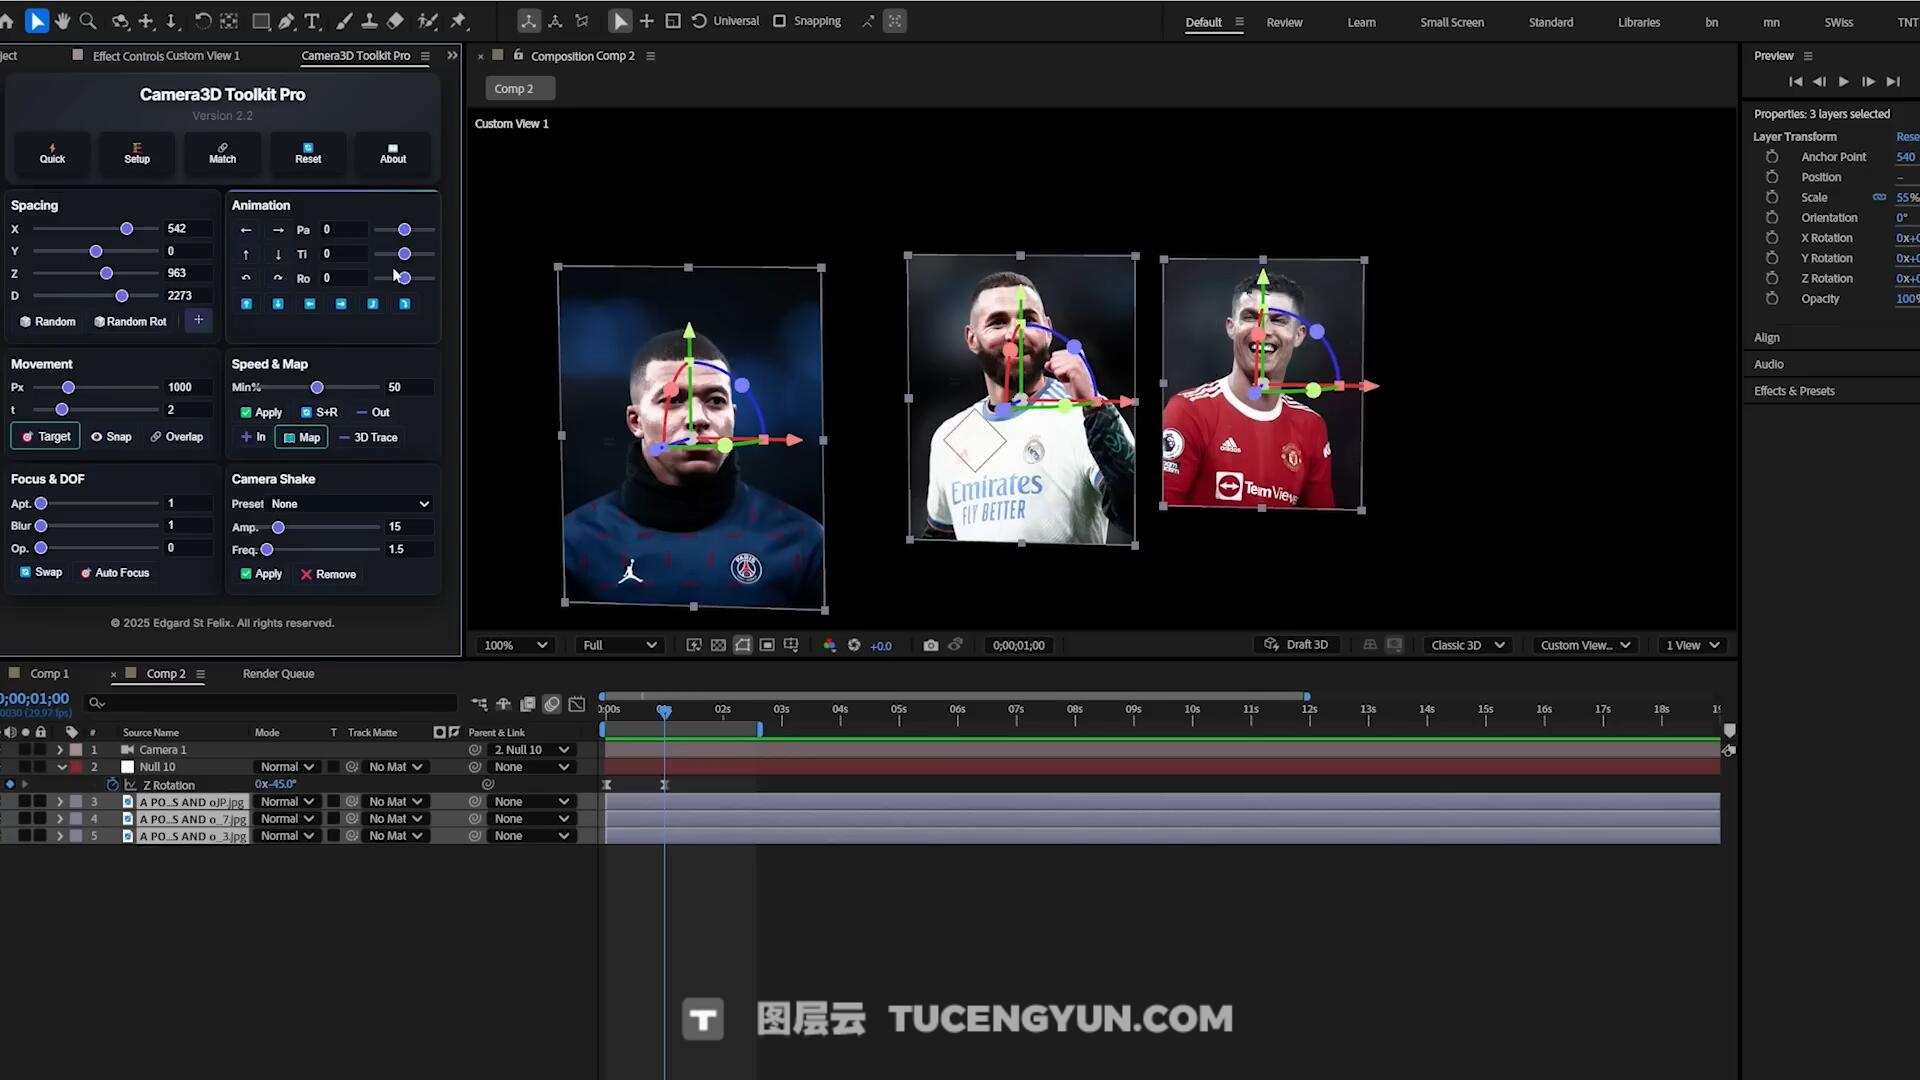Select the Pen tool

(287, 21)
